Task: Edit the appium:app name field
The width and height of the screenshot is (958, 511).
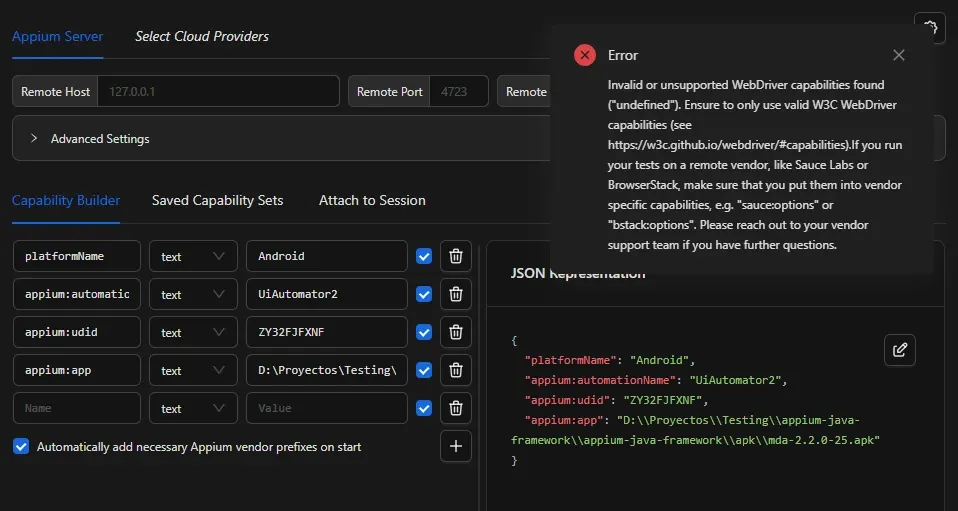Action: (77, 370)
